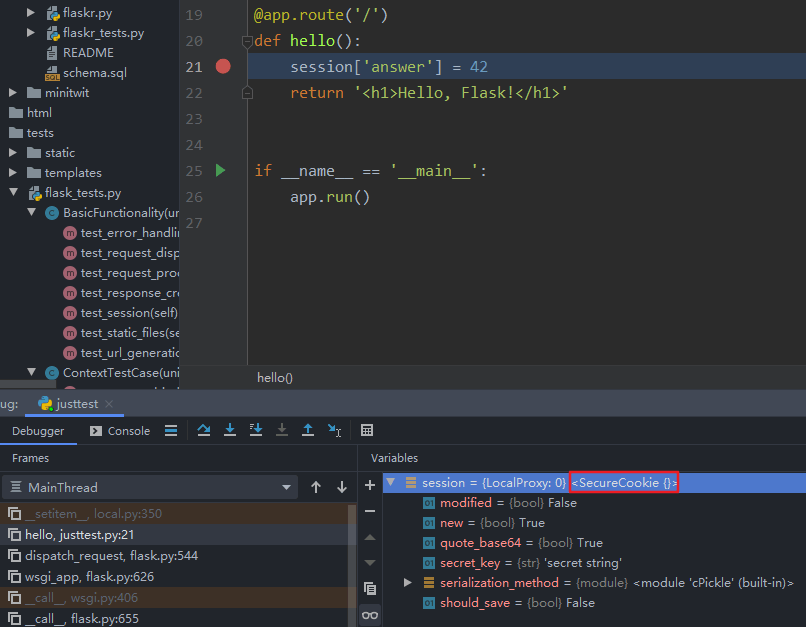This screenshot has height=627, width=806.
Task: Collapse the session variable node
Action: 391,482
